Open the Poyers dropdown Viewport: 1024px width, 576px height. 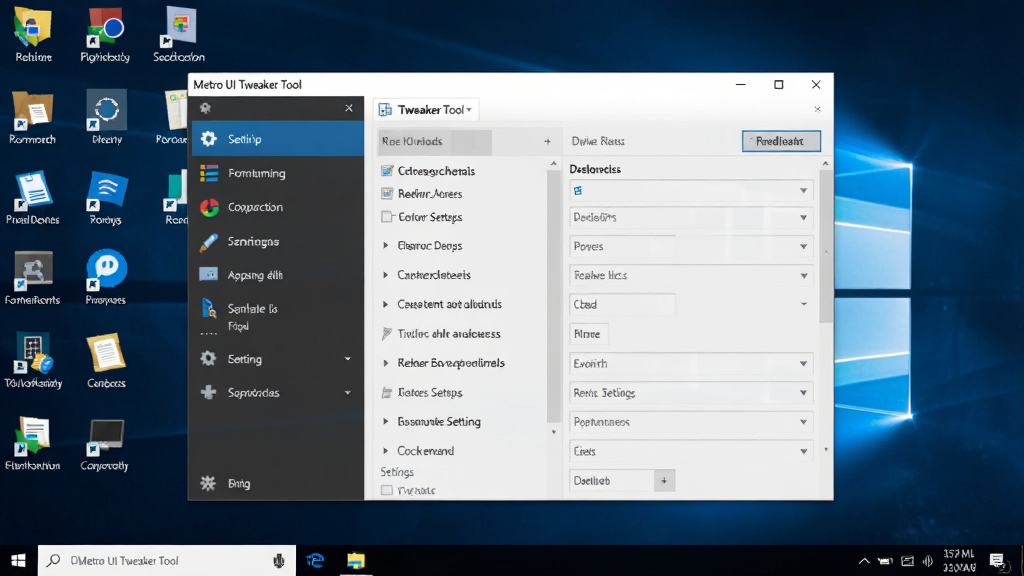(x=691, y=246)
